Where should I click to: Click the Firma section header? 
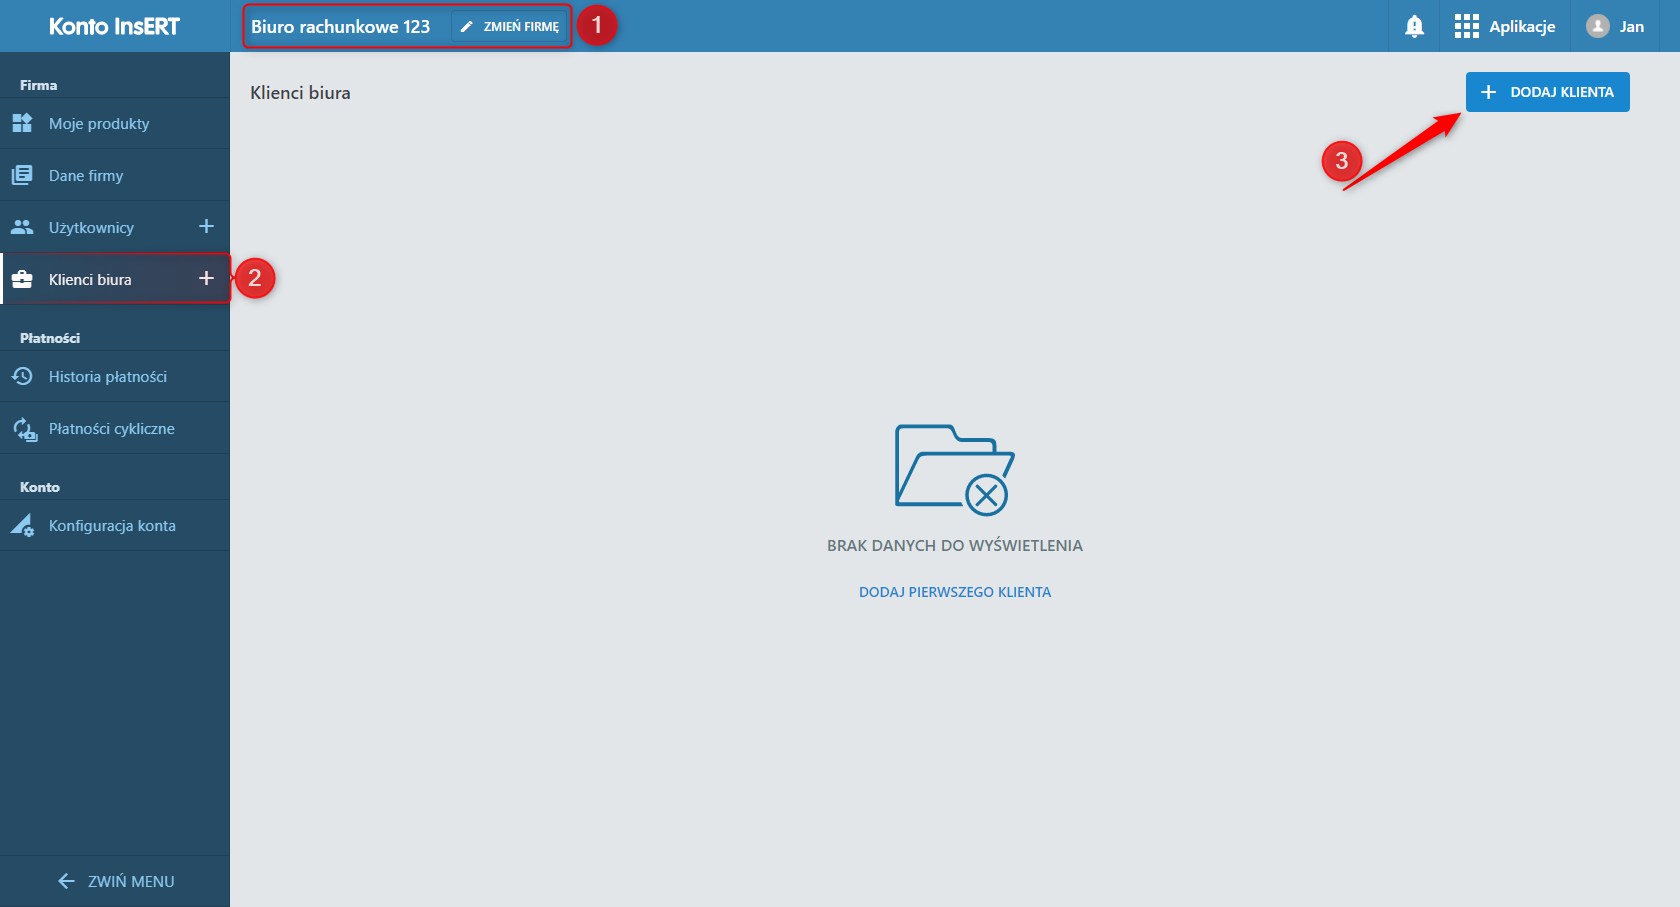click(x=38, y=85)
